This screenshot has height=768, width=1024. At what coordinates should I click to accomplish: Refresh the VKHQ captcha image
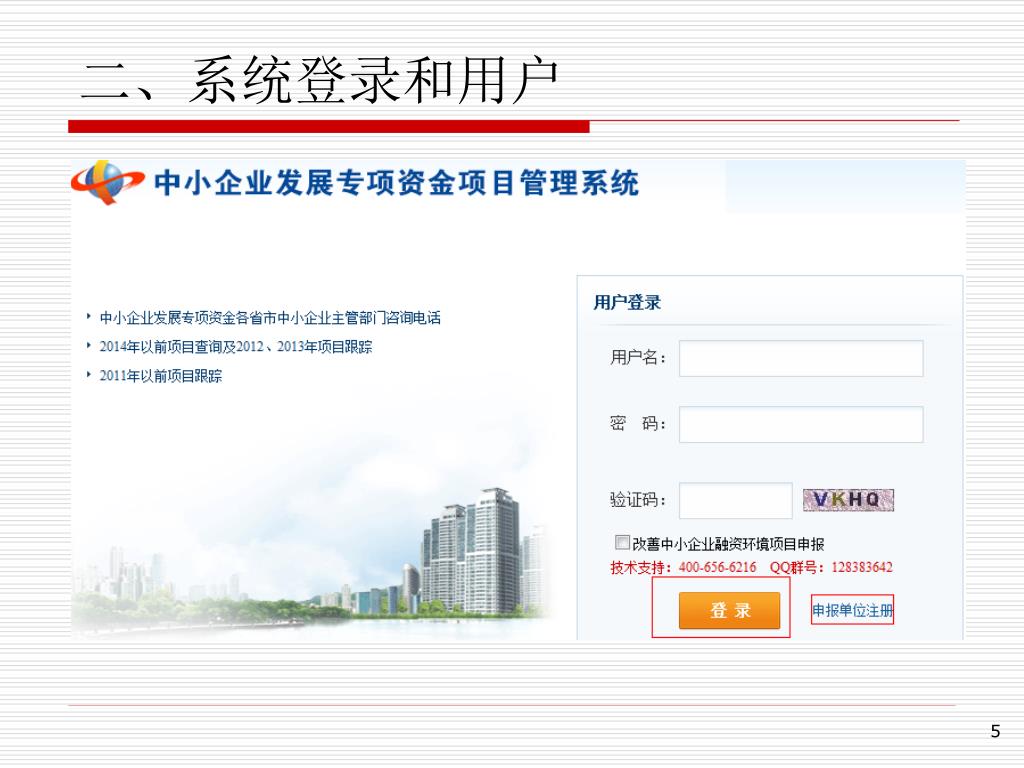click(x=848, y=500)
